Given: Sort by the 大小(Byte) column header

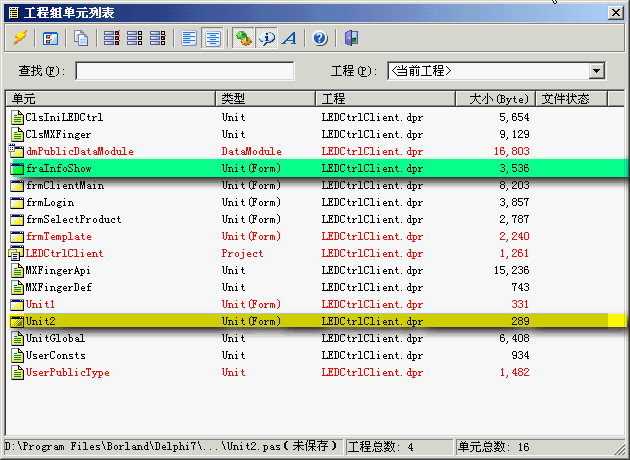Looking at the screenshot, I should (497, 99).
